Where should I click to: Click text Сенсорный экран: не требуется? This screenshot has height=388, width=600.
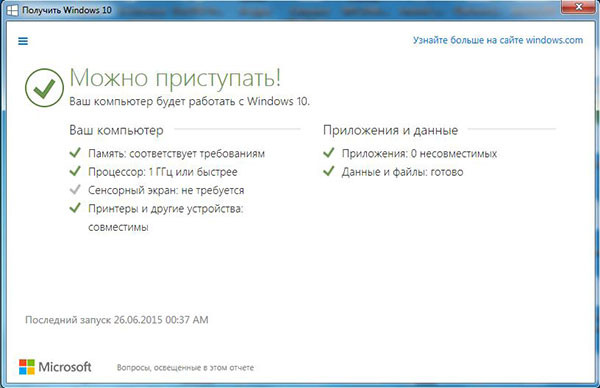166,190
